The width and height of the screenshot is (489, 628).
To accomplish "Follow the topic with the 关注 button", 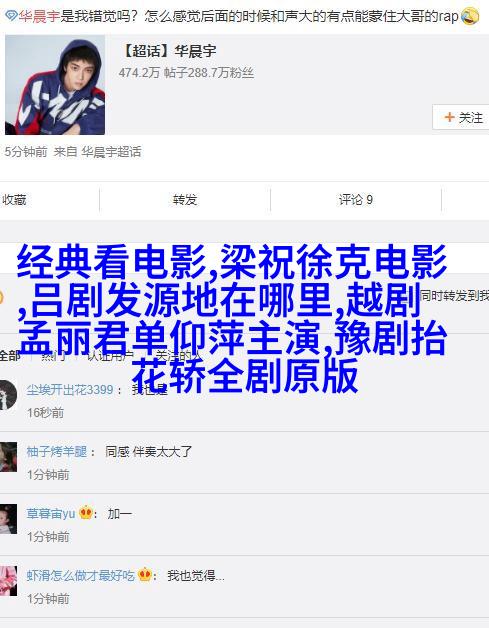I will [x=461, y=117].
